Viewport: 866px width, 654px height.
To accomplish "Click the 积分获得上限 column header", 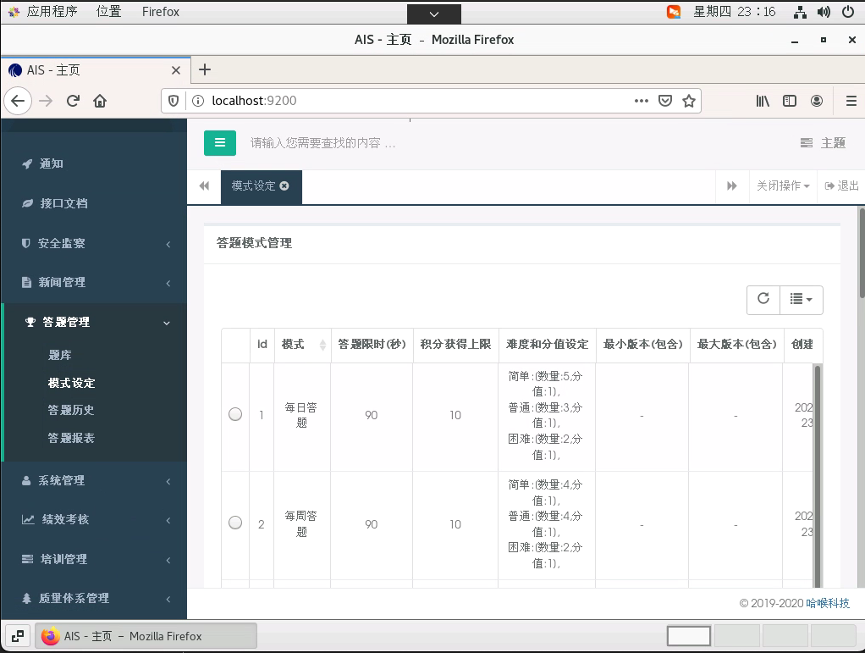I will pyautogui.click(x=456, y=345).
